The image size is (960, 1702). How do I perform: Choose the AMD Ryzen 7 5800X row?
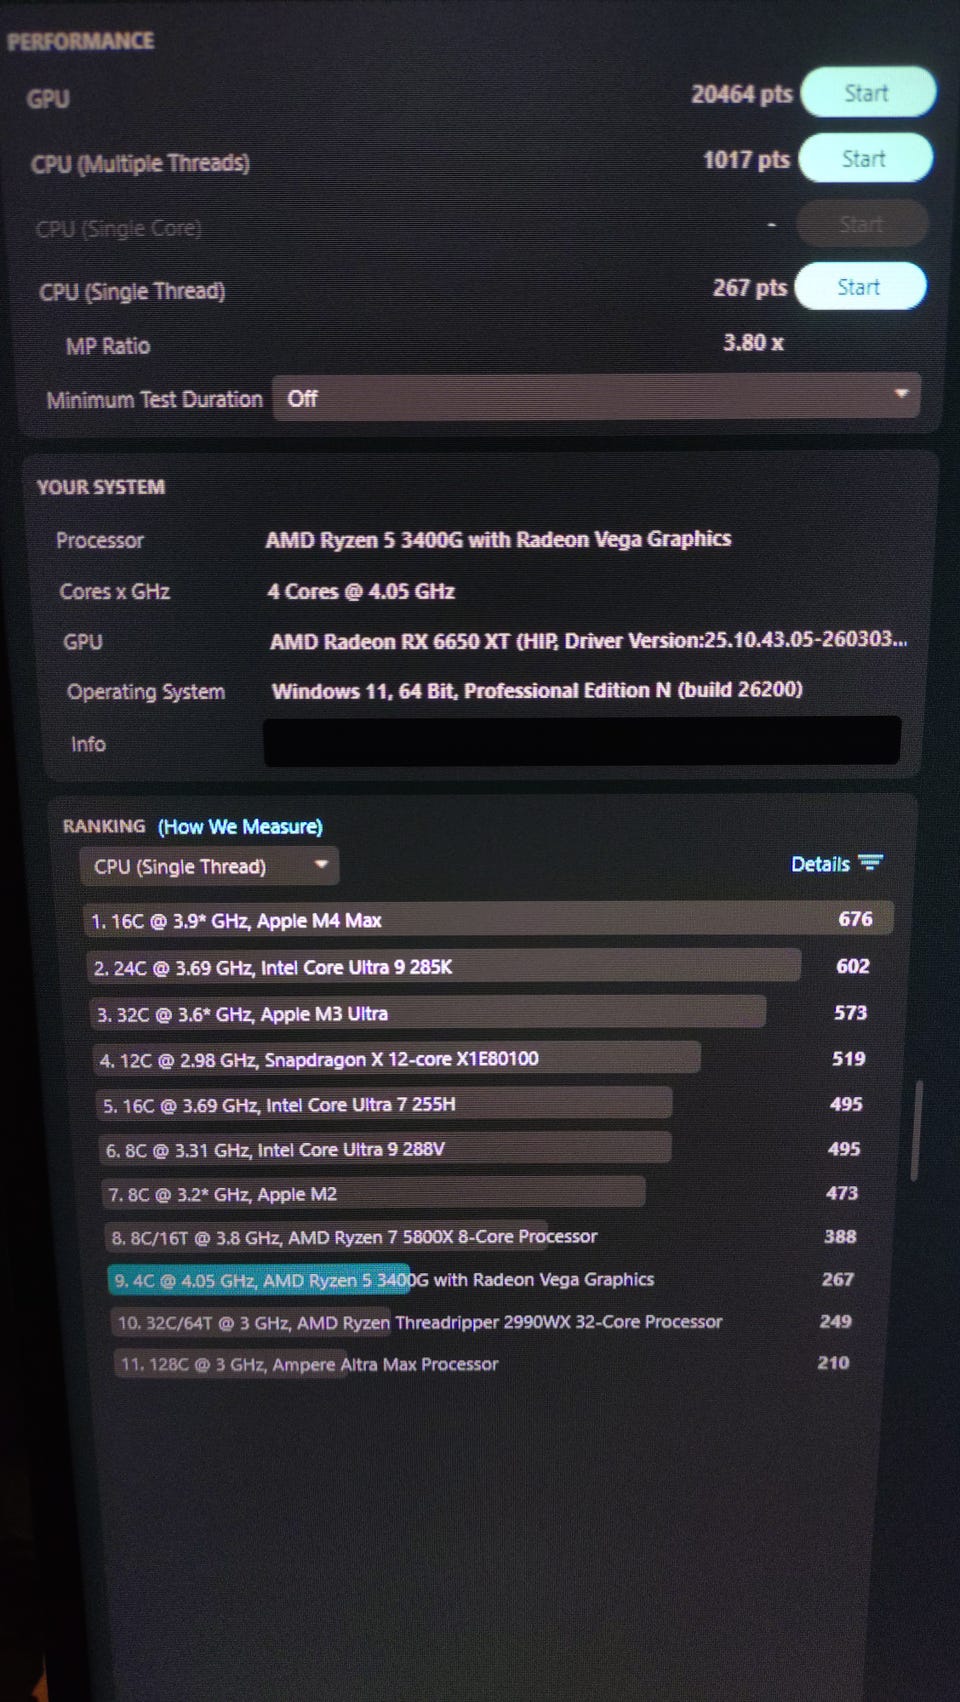(x=354, y=1237)
